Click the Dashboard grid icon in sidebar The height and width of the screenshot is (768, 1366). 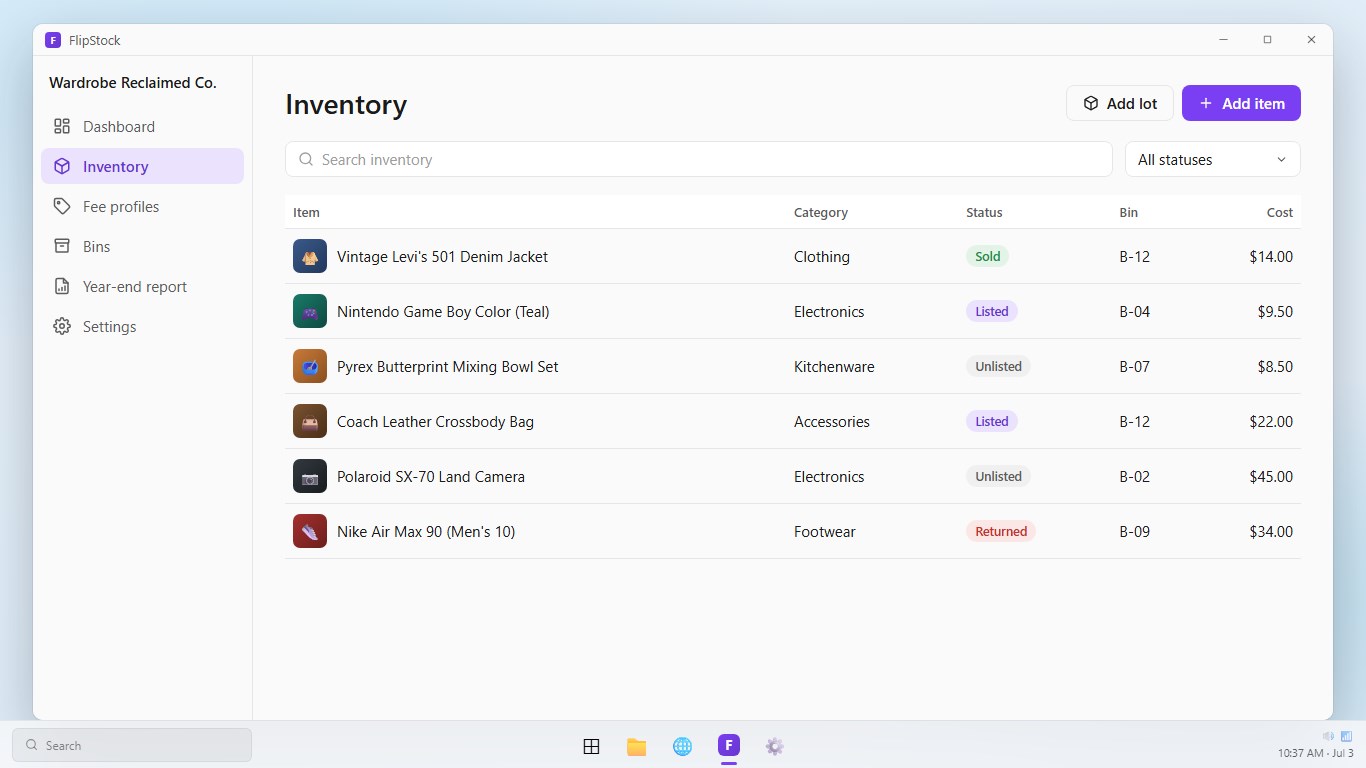[62, 126]
